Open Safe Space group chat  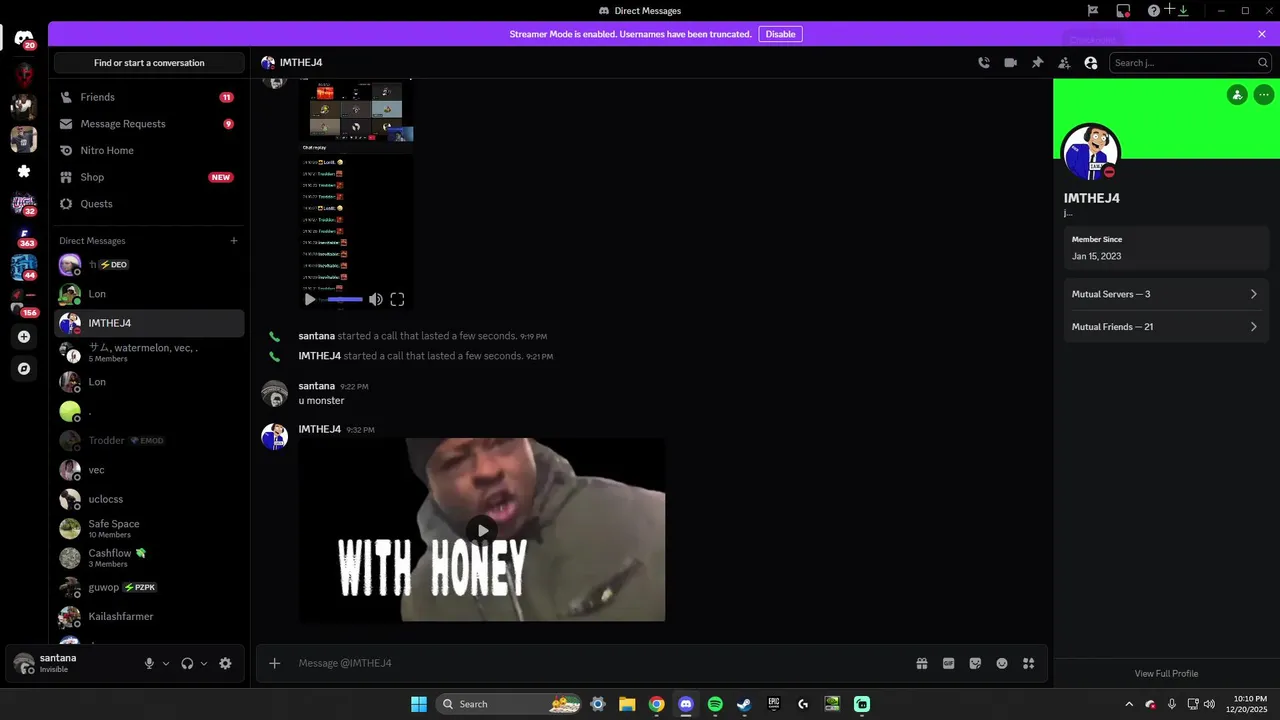pyautogui.click(x=149, y=528)
